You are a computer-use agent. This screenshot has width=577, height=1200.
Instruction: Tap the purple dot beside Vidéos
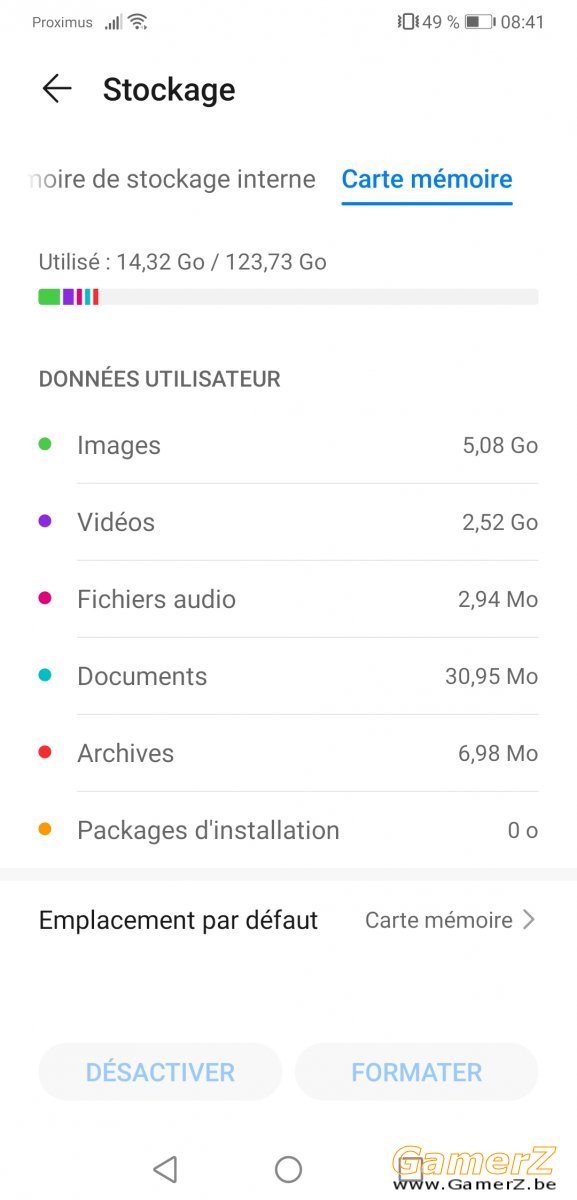[x=45, y=521]
